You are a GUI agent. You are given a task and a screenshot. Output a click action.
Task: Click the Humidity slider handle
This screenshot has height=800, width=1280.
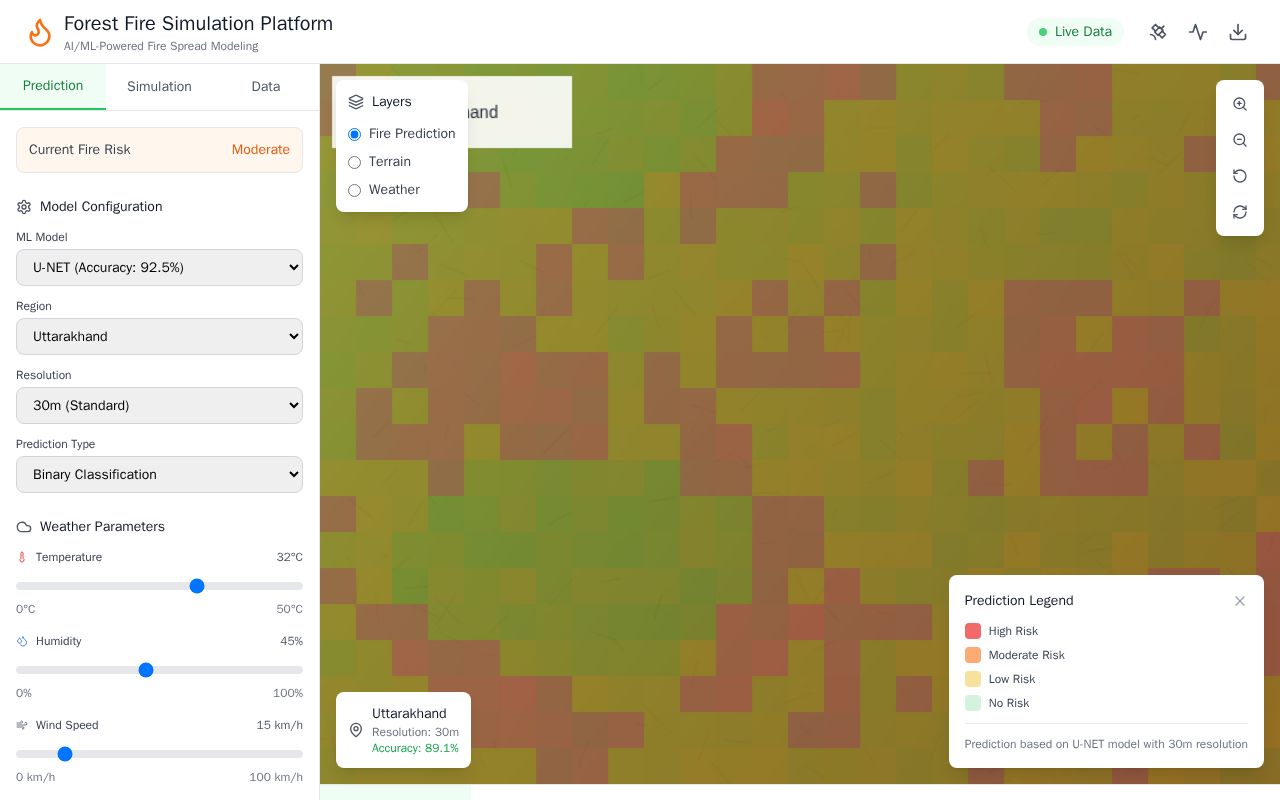tap(146, 670)
